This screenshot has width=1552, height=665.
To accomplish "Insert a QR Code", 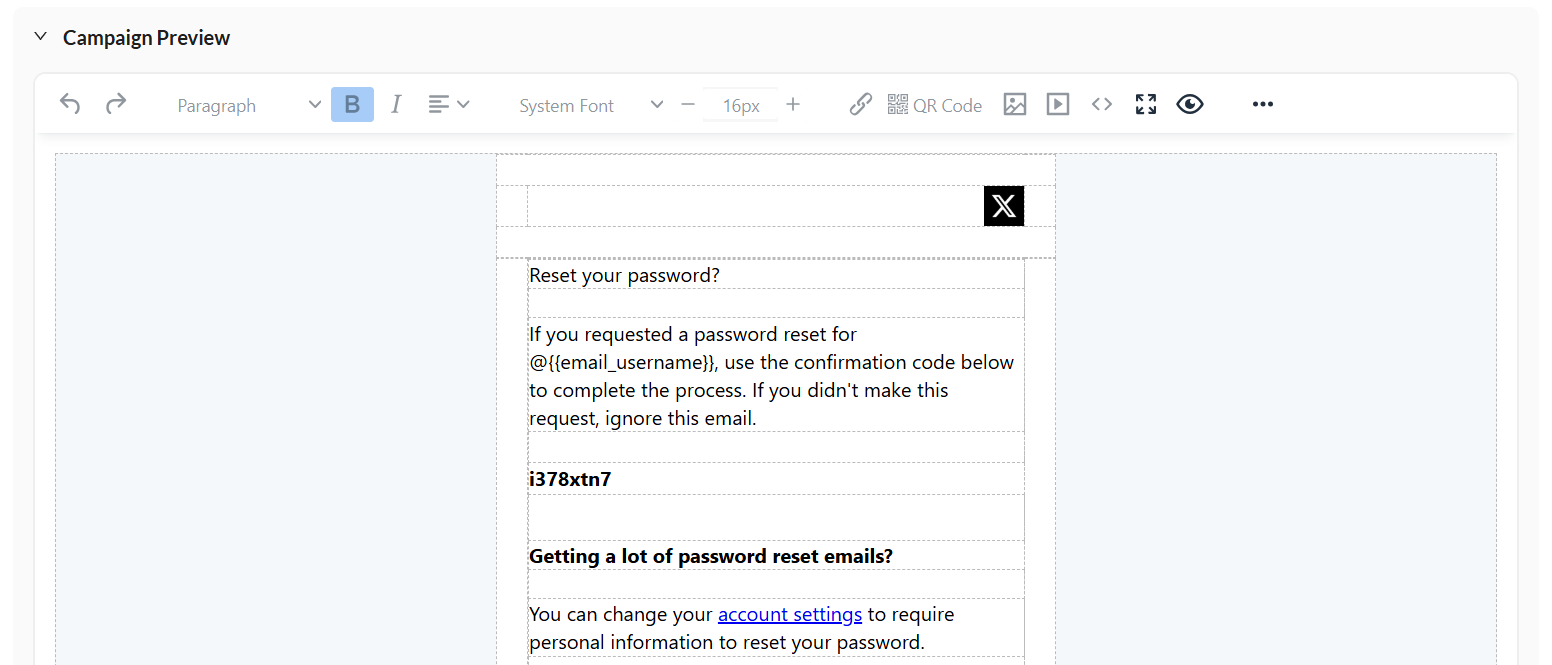I will coord(935,105).
